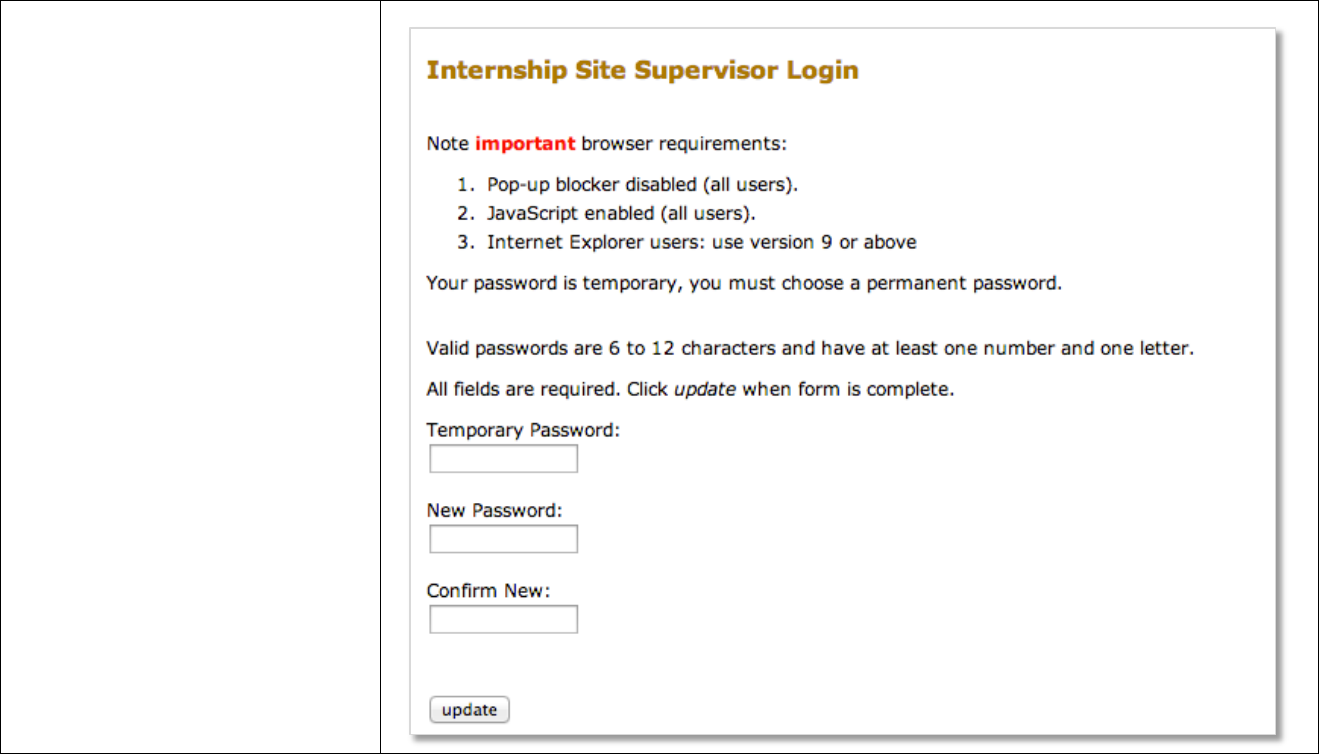Click the number 1 list marker
Image resolution: width=1319 pixels, height=754 pixels.
pos(463,185)
